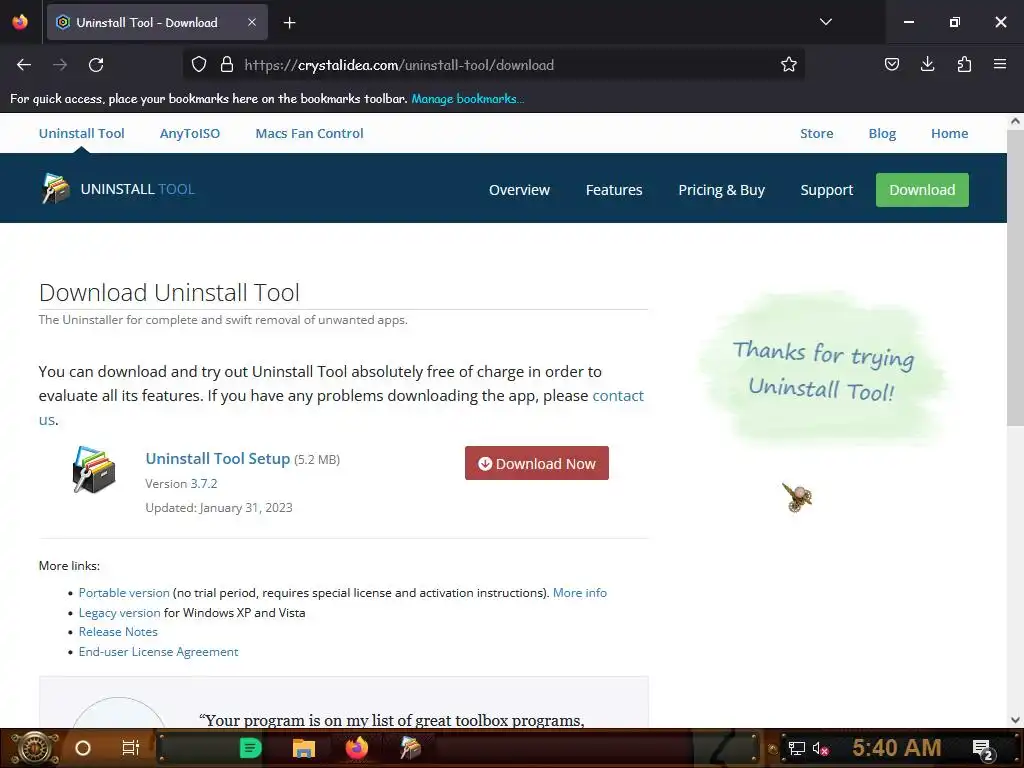Open network status tray icon
Viewport: 1024px width, 768px height.
click(x=797, y=748)
